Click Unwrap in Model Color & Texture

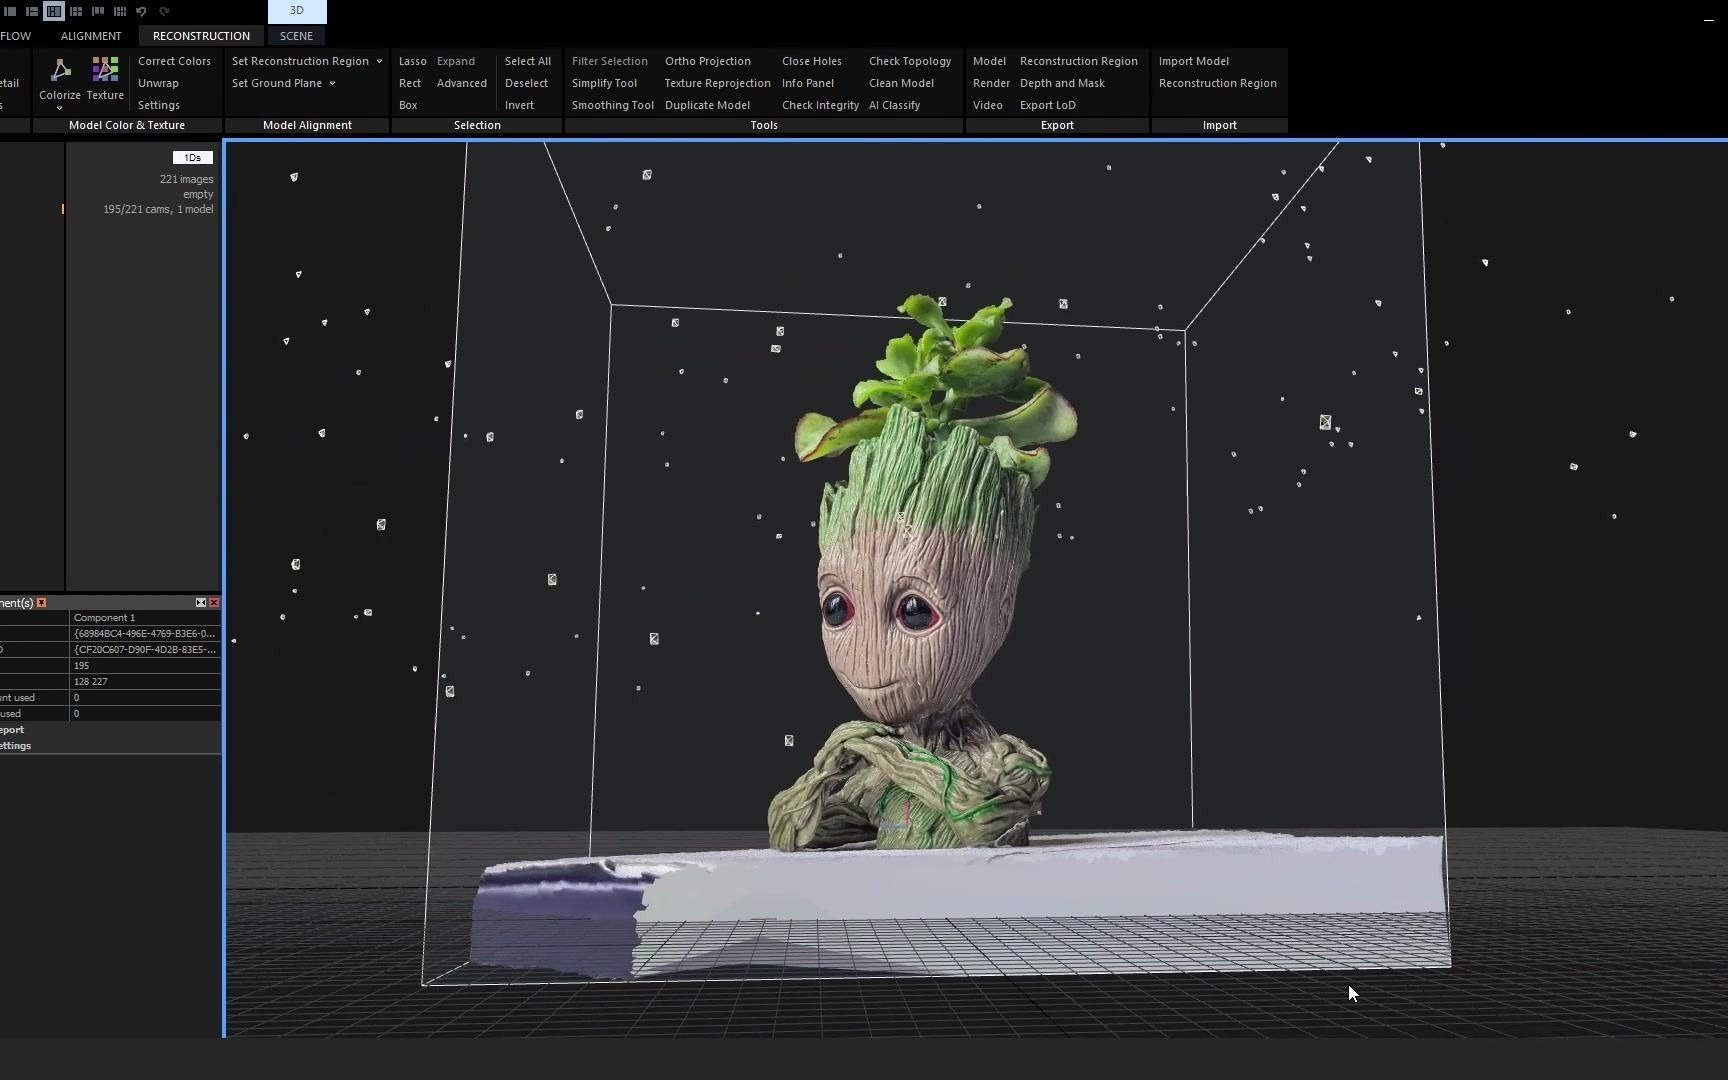pyautogui.click(x=158, y=83)
